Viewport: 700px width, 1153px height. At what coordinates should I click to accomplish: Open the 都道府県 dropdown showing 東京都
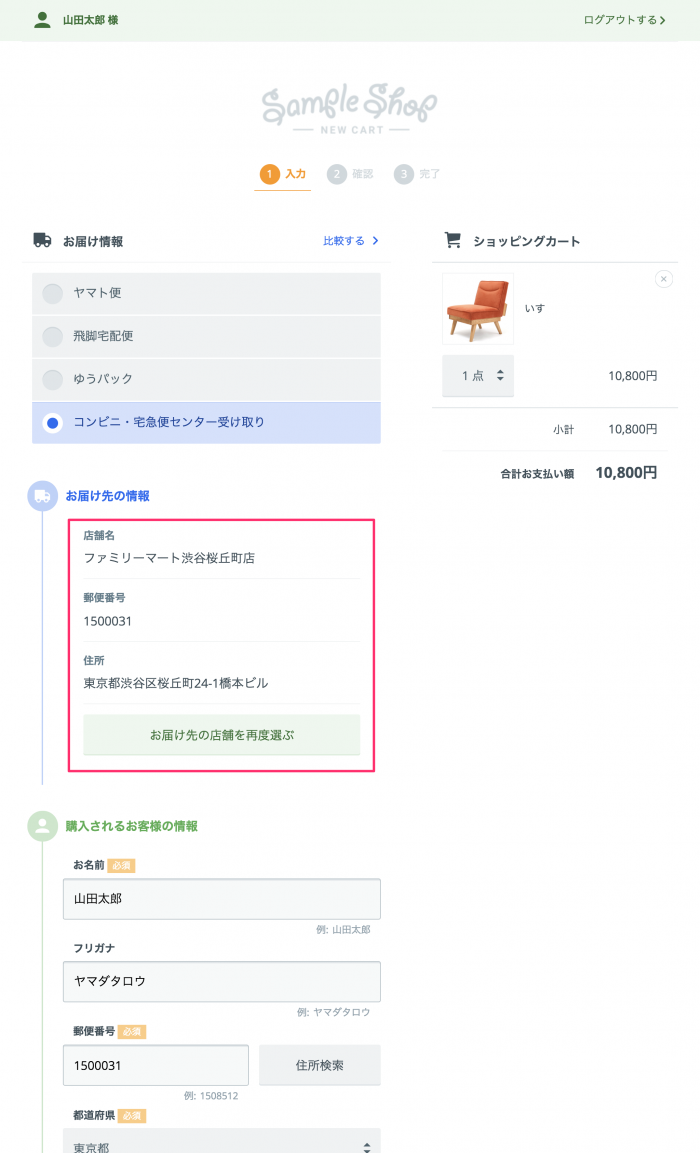221,1142
